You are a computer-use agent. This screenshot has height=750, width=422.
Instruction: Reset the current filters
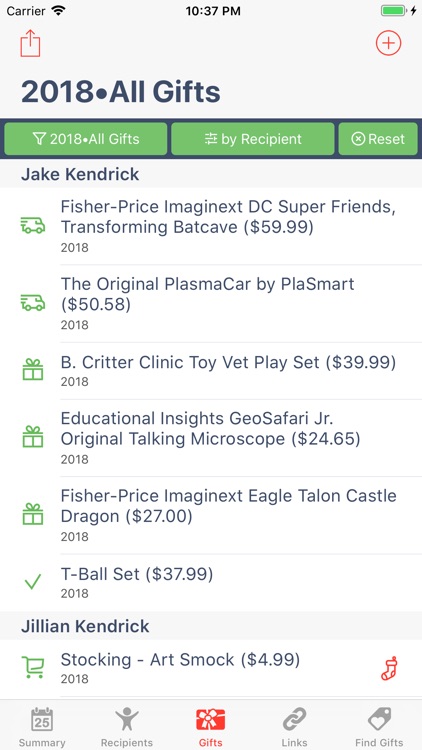(378, 139)
